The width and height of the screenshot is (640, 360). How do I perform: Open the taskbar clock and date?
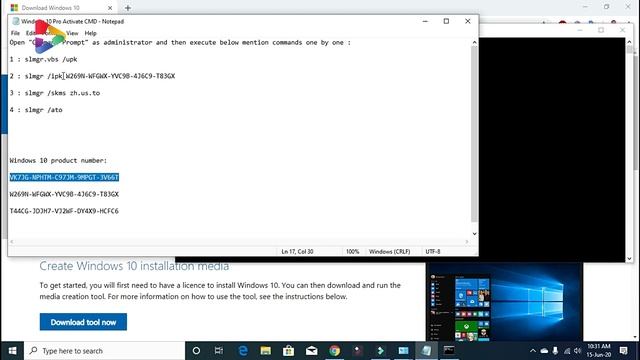[599, 351]
